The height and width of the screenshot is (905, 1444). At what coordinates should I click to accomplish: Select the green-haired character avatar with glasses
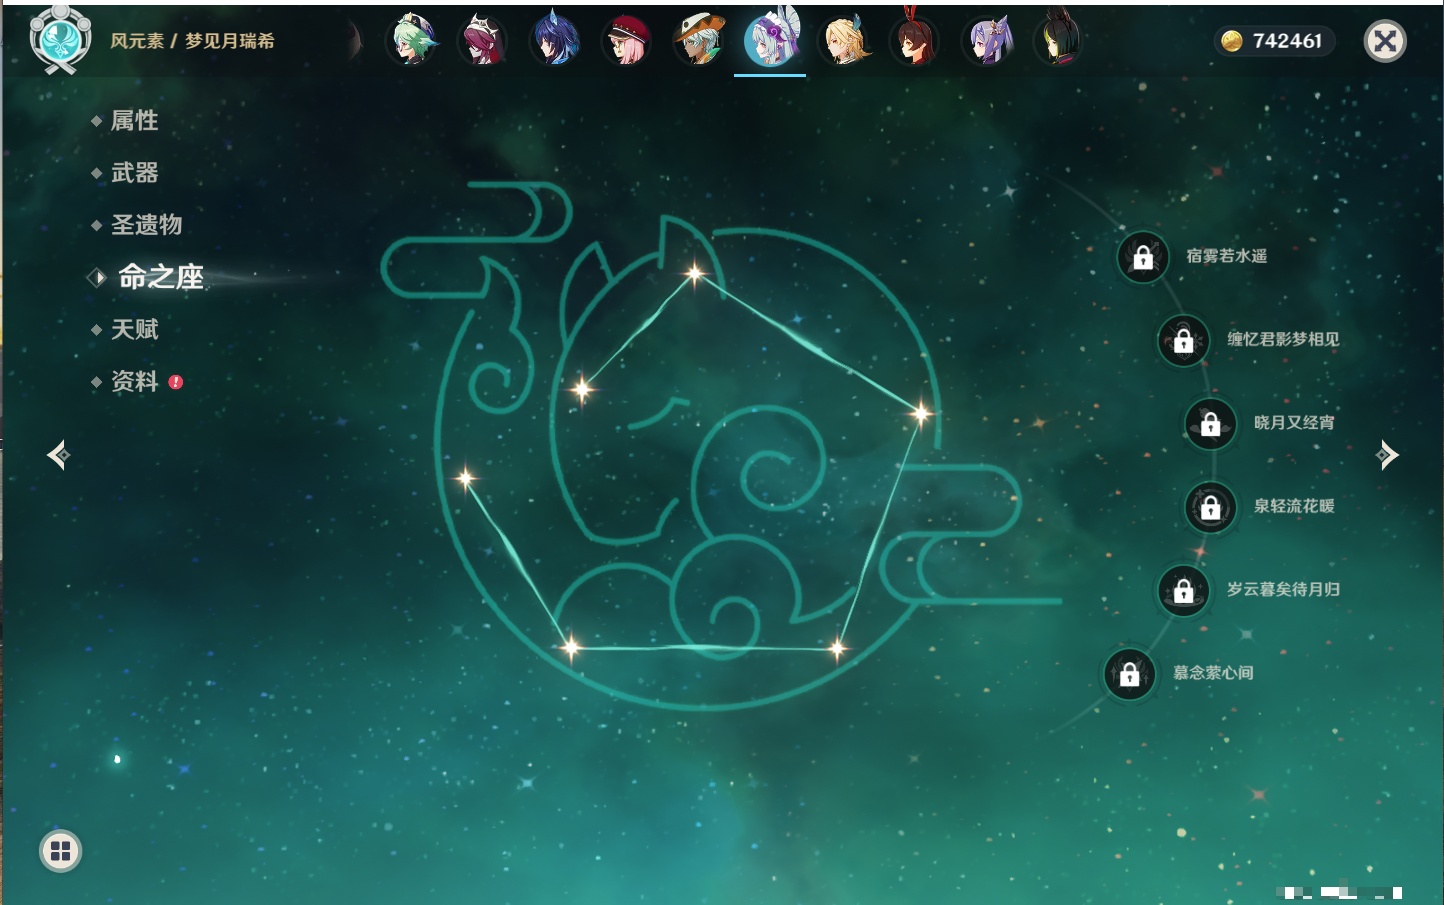pos(411,41)
